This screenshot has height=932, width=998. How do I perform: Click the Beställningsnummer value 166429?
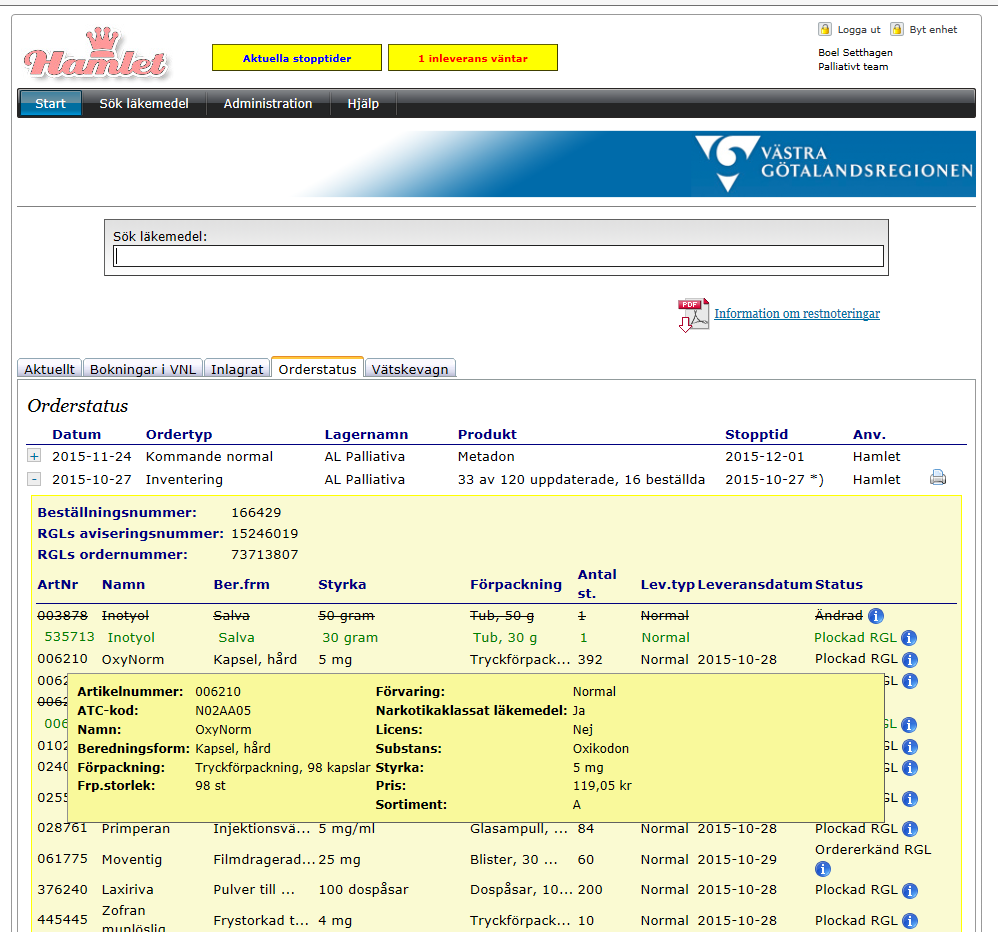click(256, 512)
